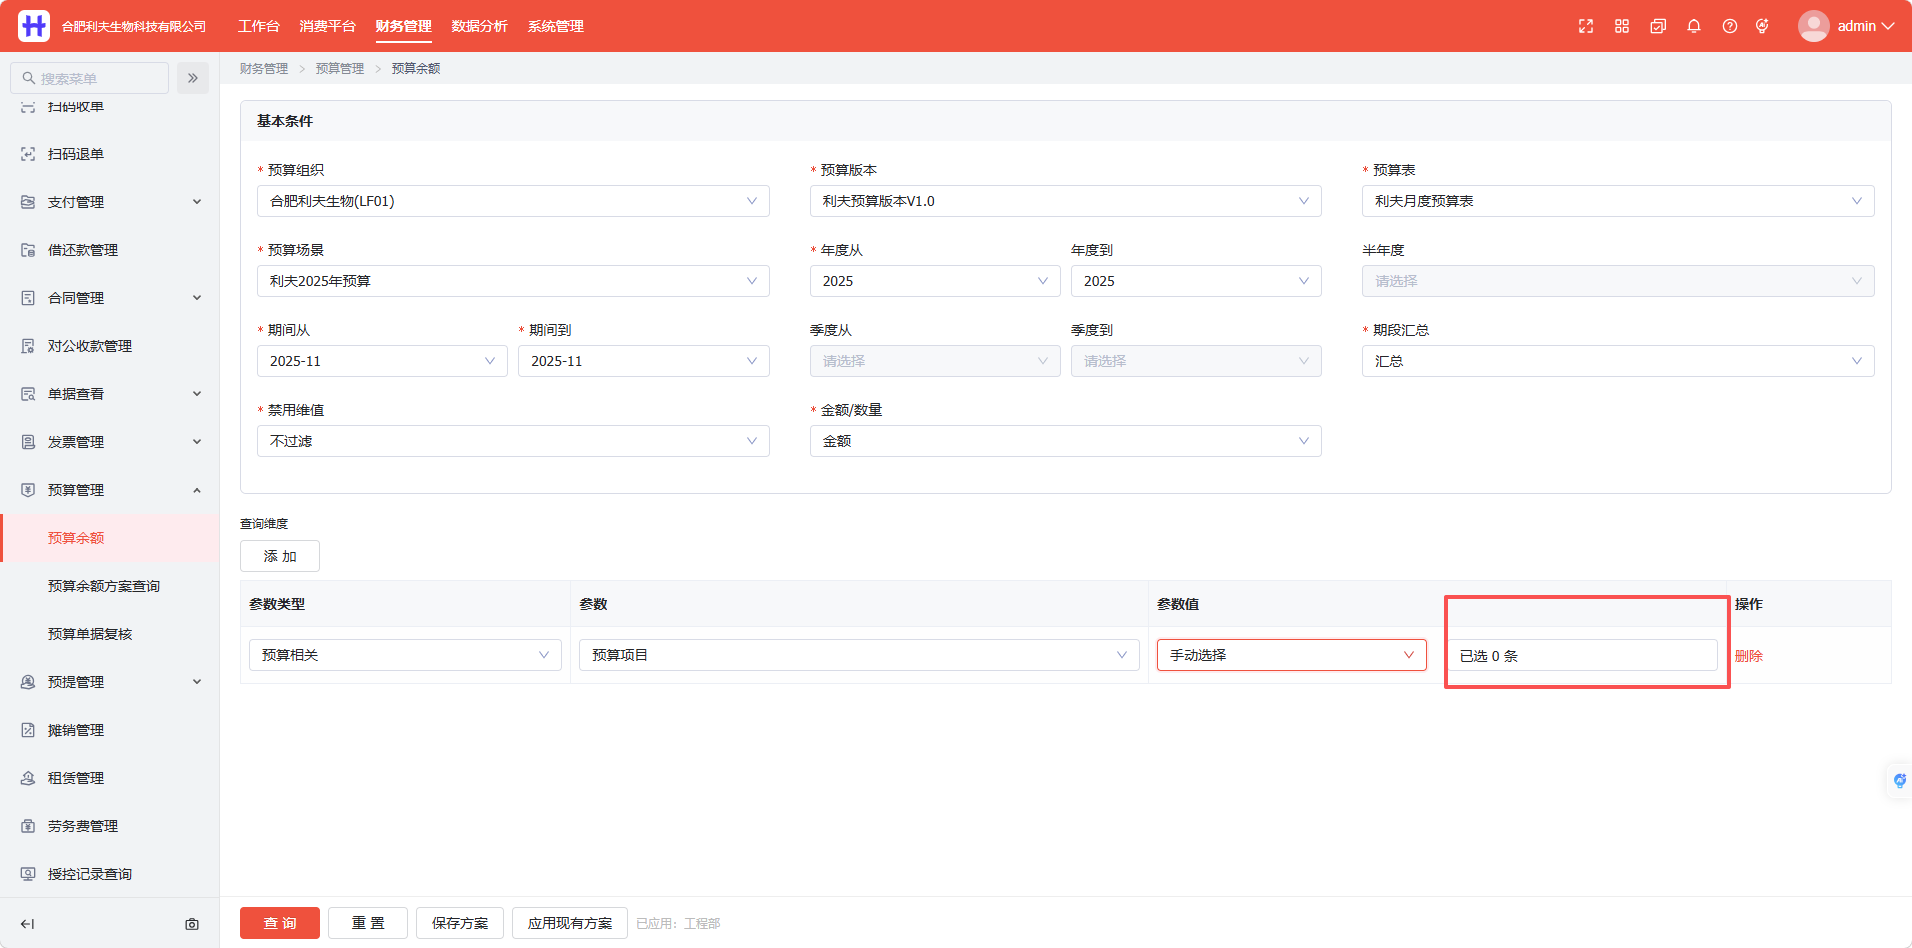Screen dimensions: 1912x948
Task: Open 预算余额方案查询 in sidebar
Action: pos(104,586)
